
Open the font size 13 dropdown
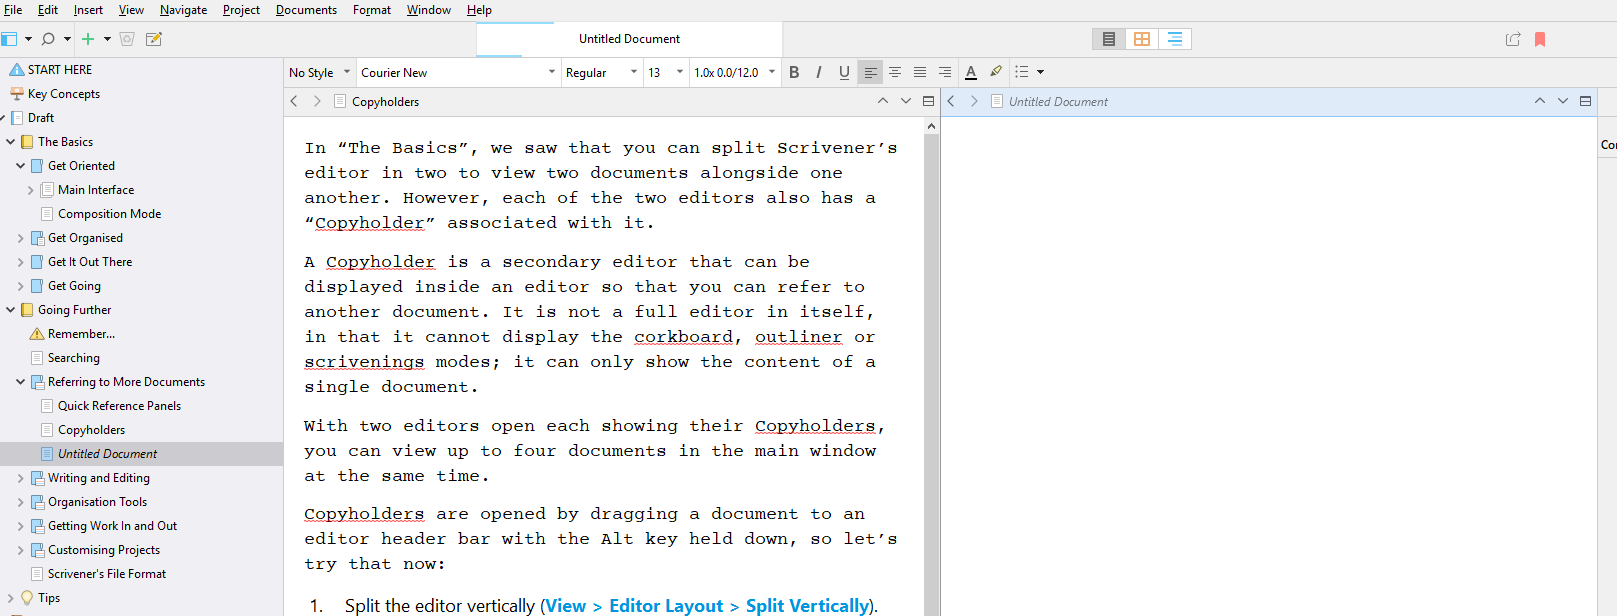click(666, 72)
